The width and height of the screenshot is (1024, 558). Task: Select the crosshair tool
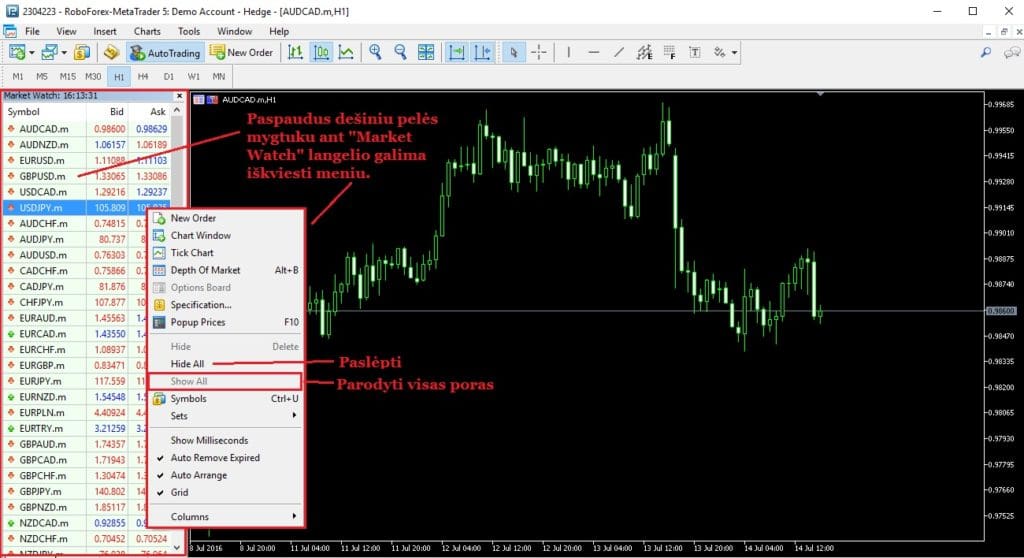point(539,53)
